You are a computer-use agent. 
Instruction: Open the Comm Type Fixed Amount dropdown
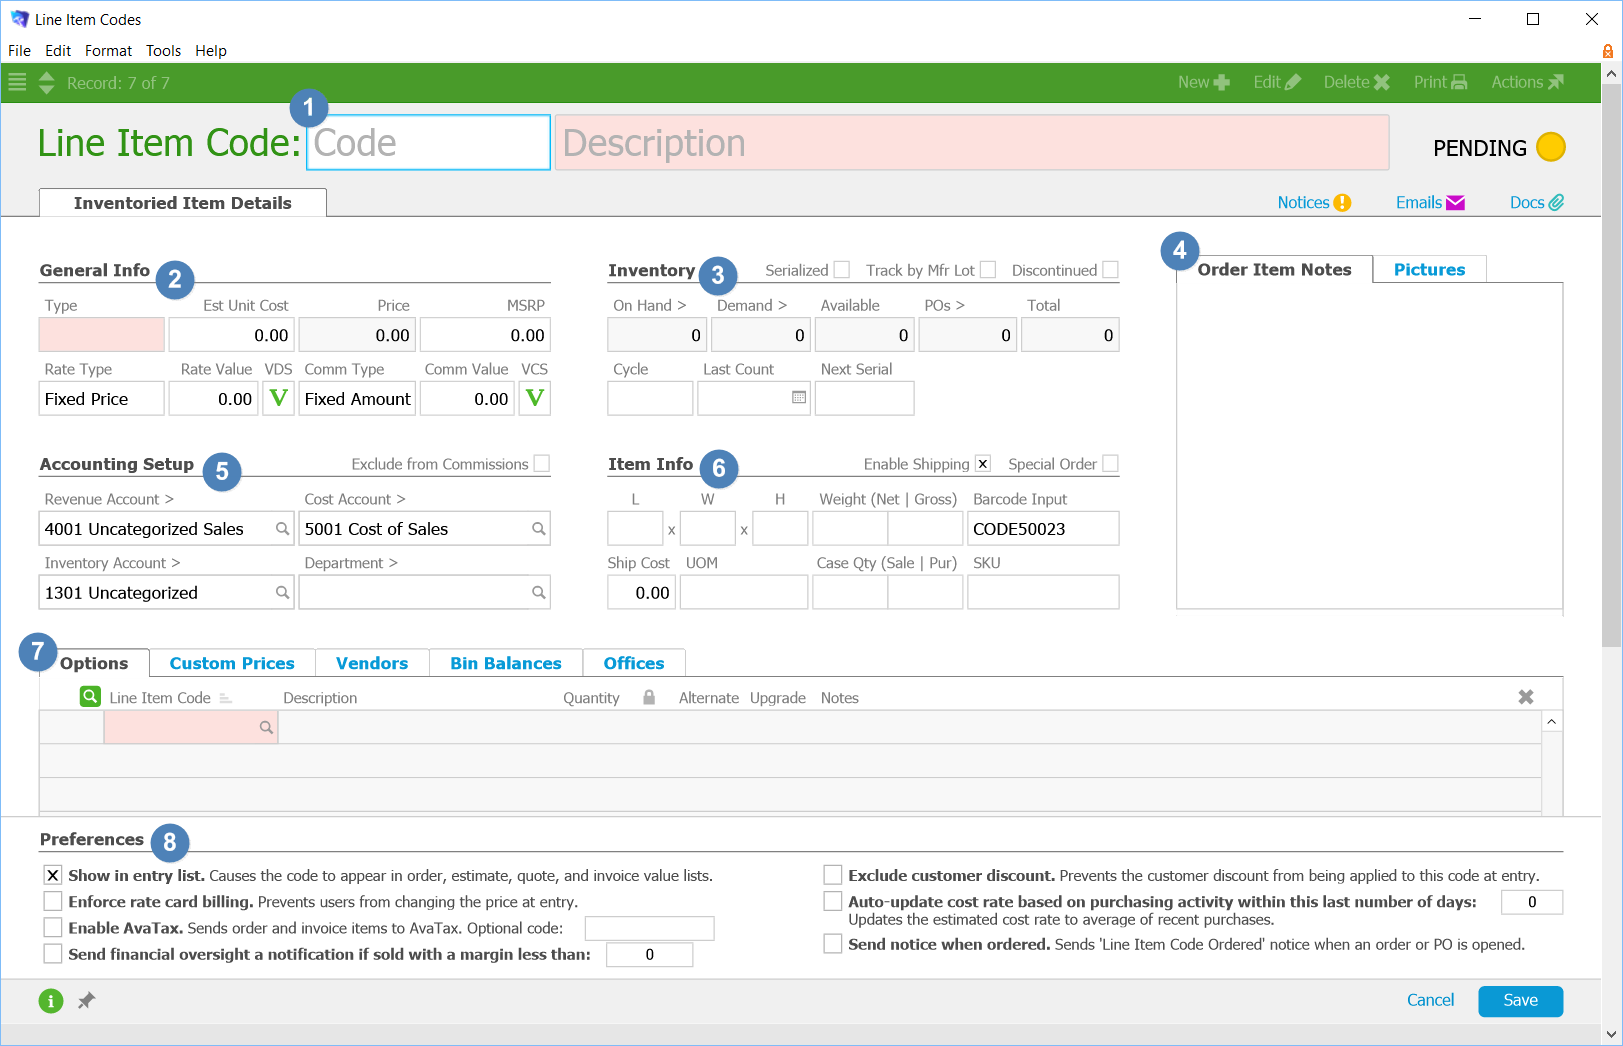click(x=357, y=398)
